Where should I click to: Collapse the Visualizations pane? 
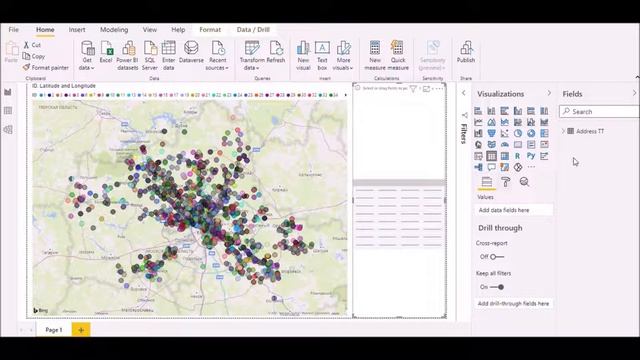point(549,93)
